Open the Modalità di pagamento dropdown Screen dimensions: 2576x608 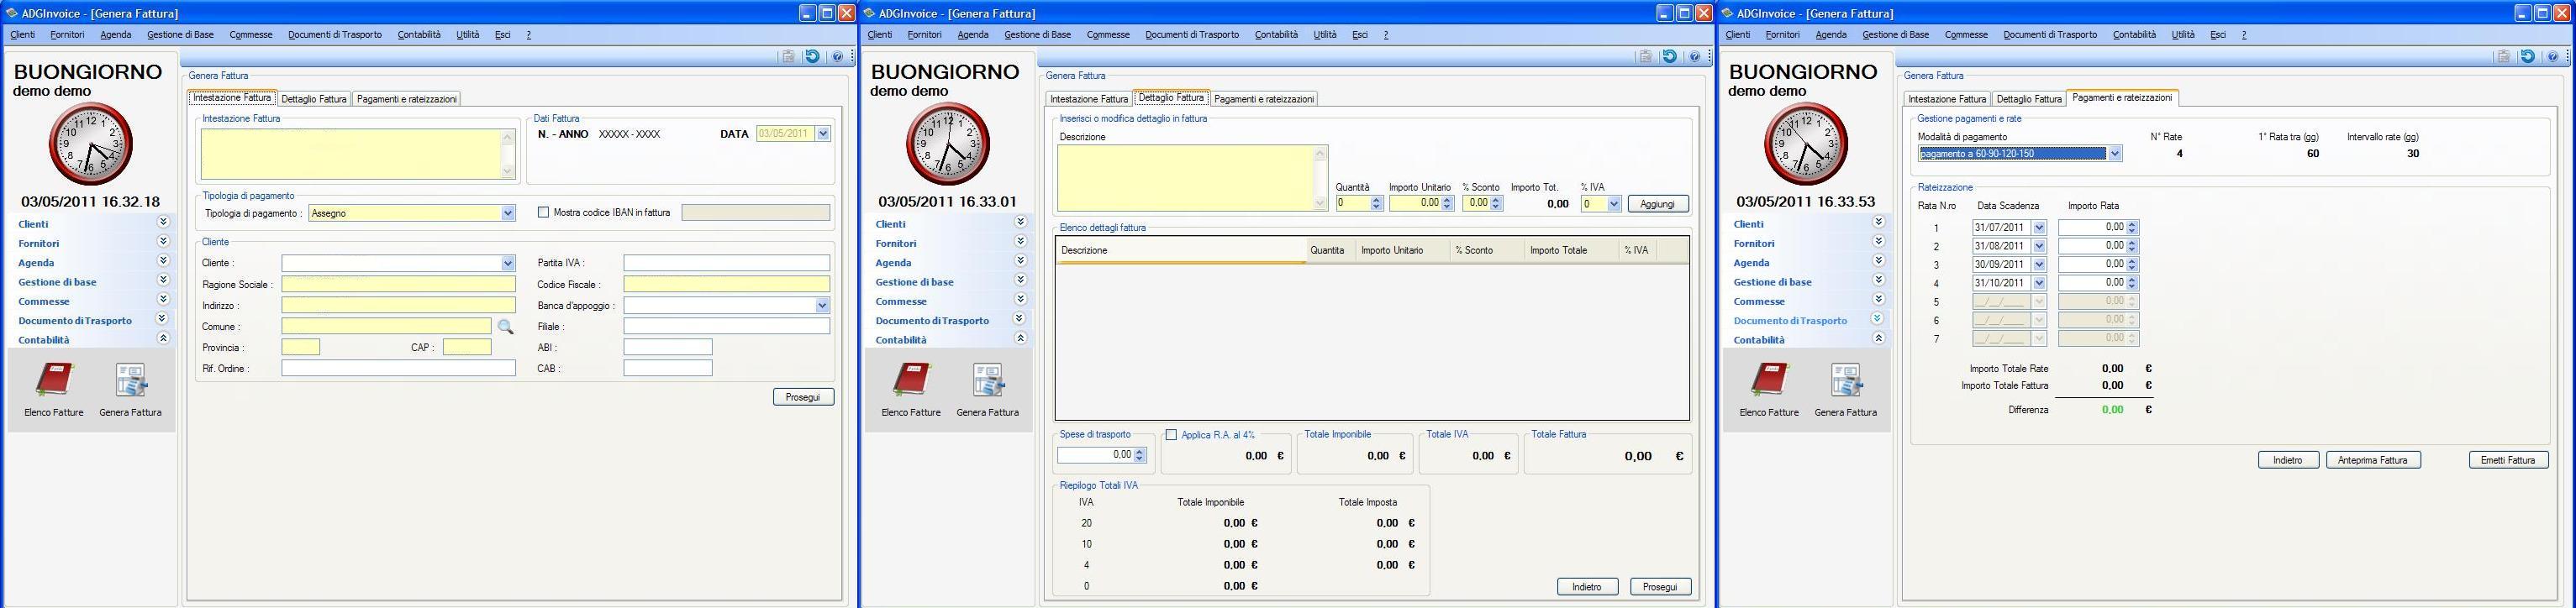coord(2114,154)
